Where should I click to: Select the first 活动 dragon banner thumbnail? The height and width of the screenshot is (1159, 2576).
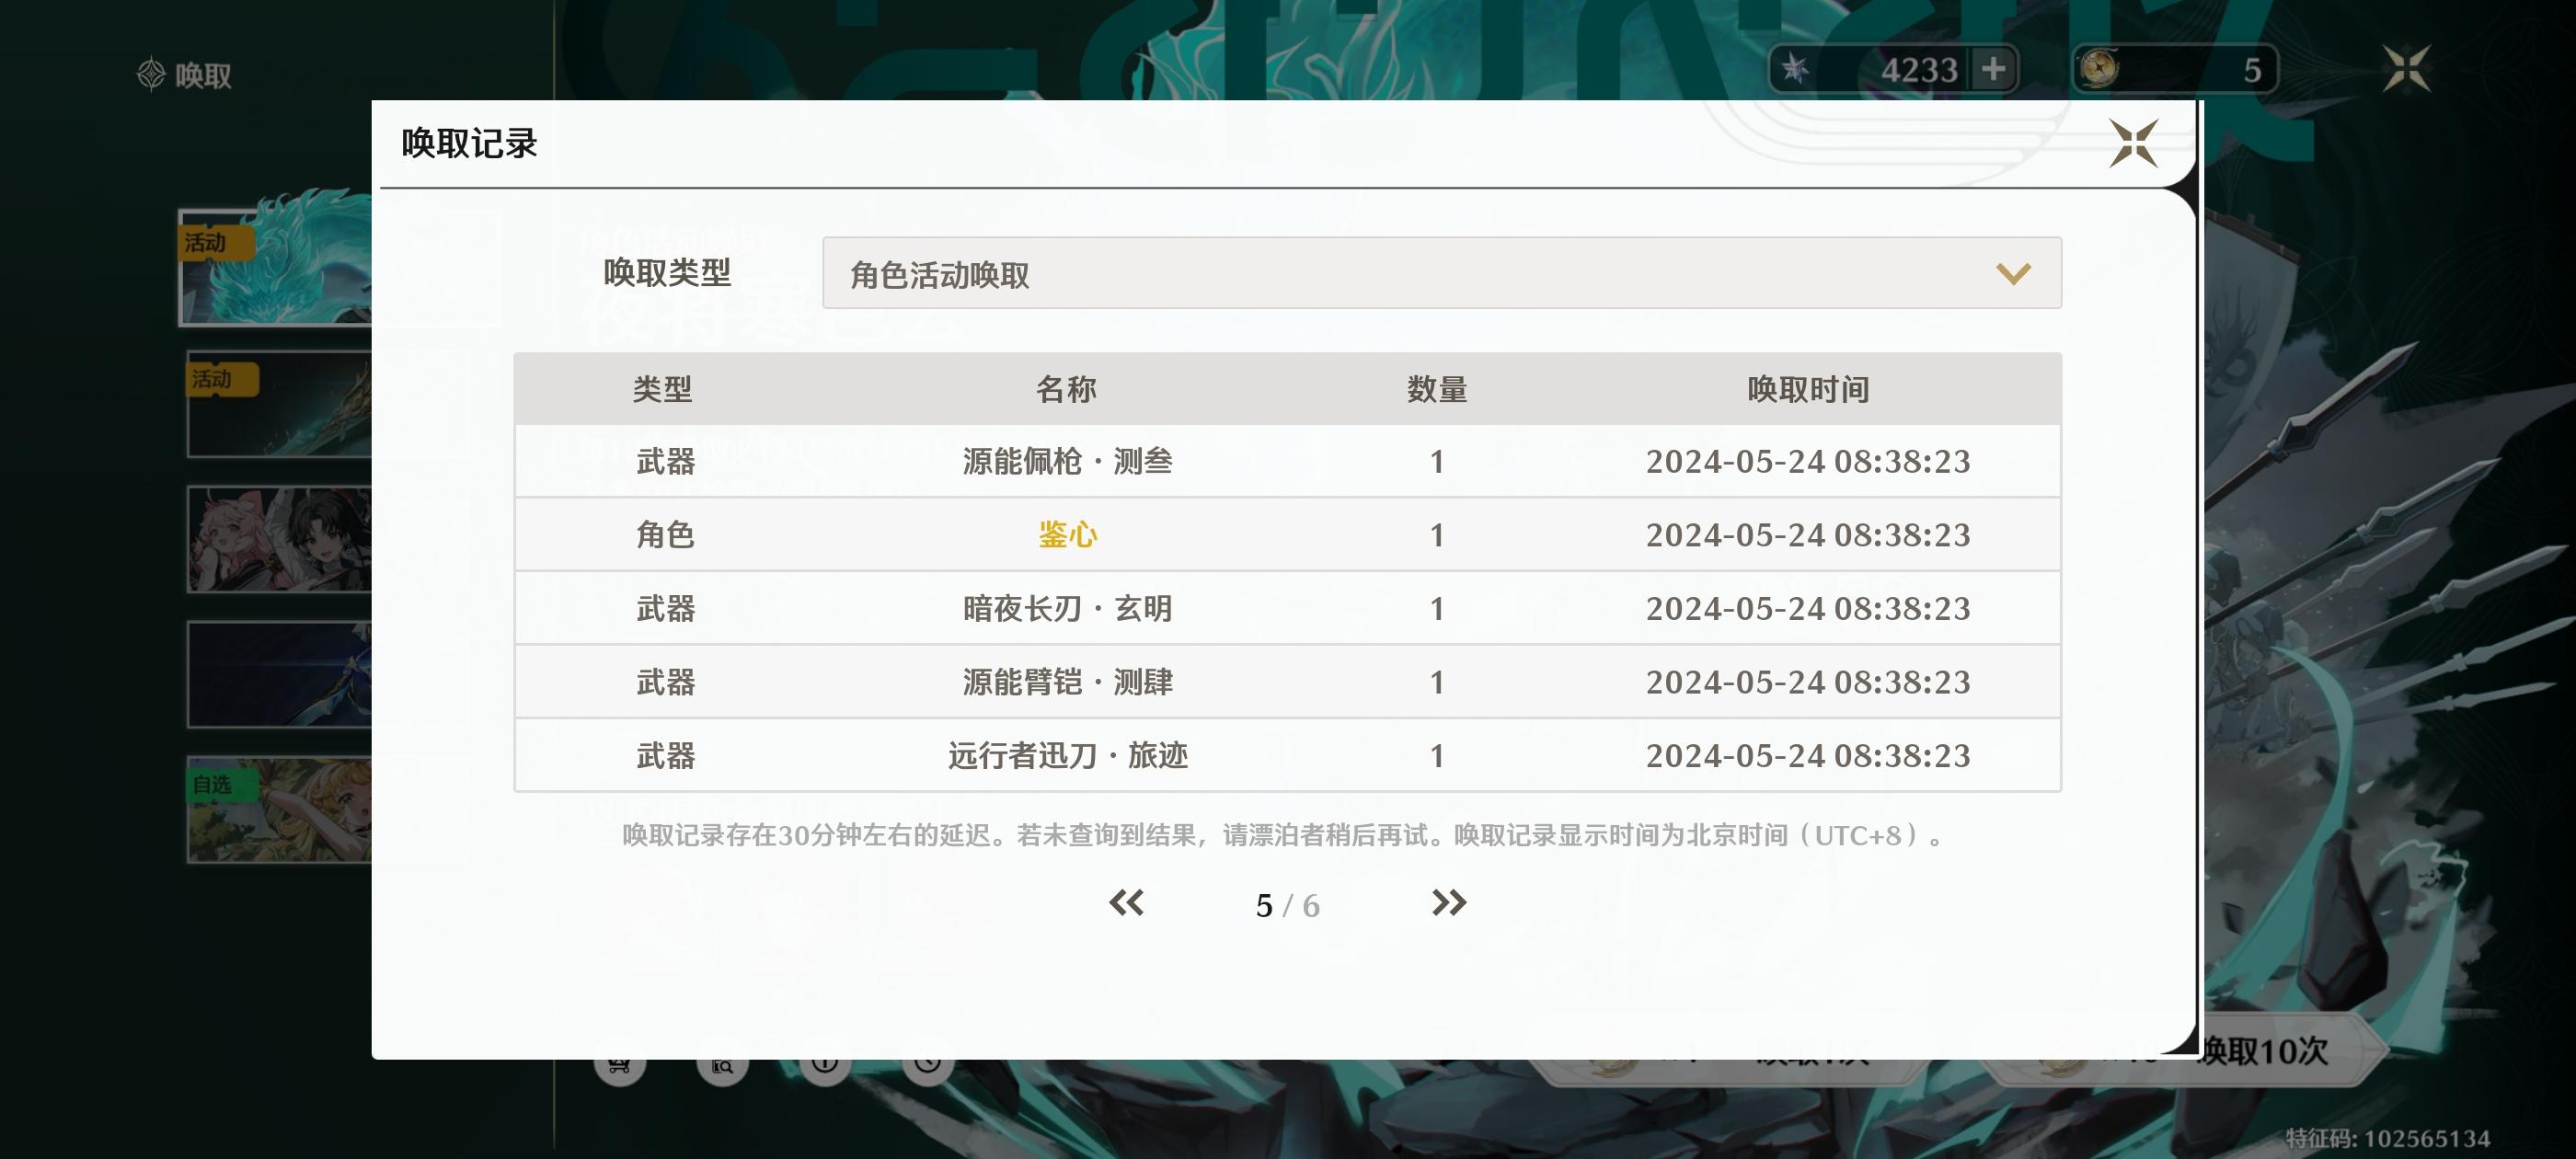[x=276, y=267]
